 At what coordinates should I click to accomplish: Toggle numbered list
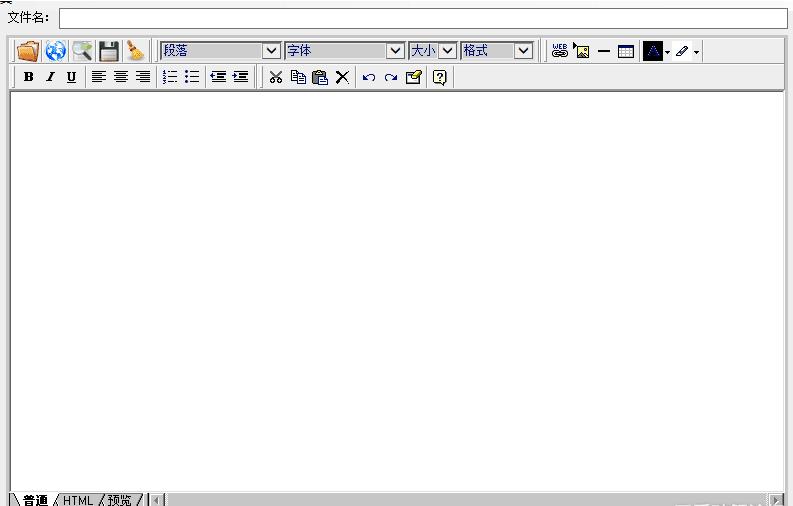[170, 77]
